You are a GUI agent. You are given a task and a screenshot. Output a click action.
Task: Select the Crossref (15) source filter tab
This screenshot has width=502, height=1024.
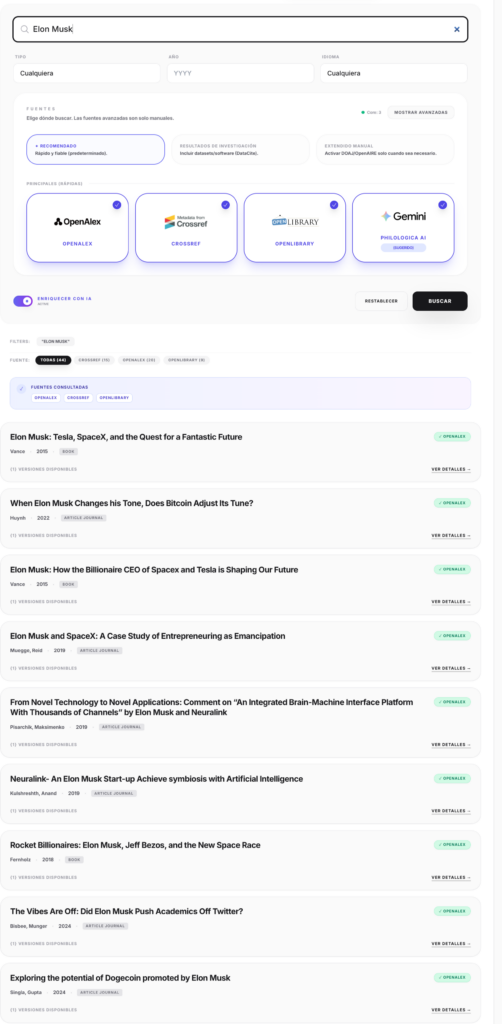[x=95, y=360]
